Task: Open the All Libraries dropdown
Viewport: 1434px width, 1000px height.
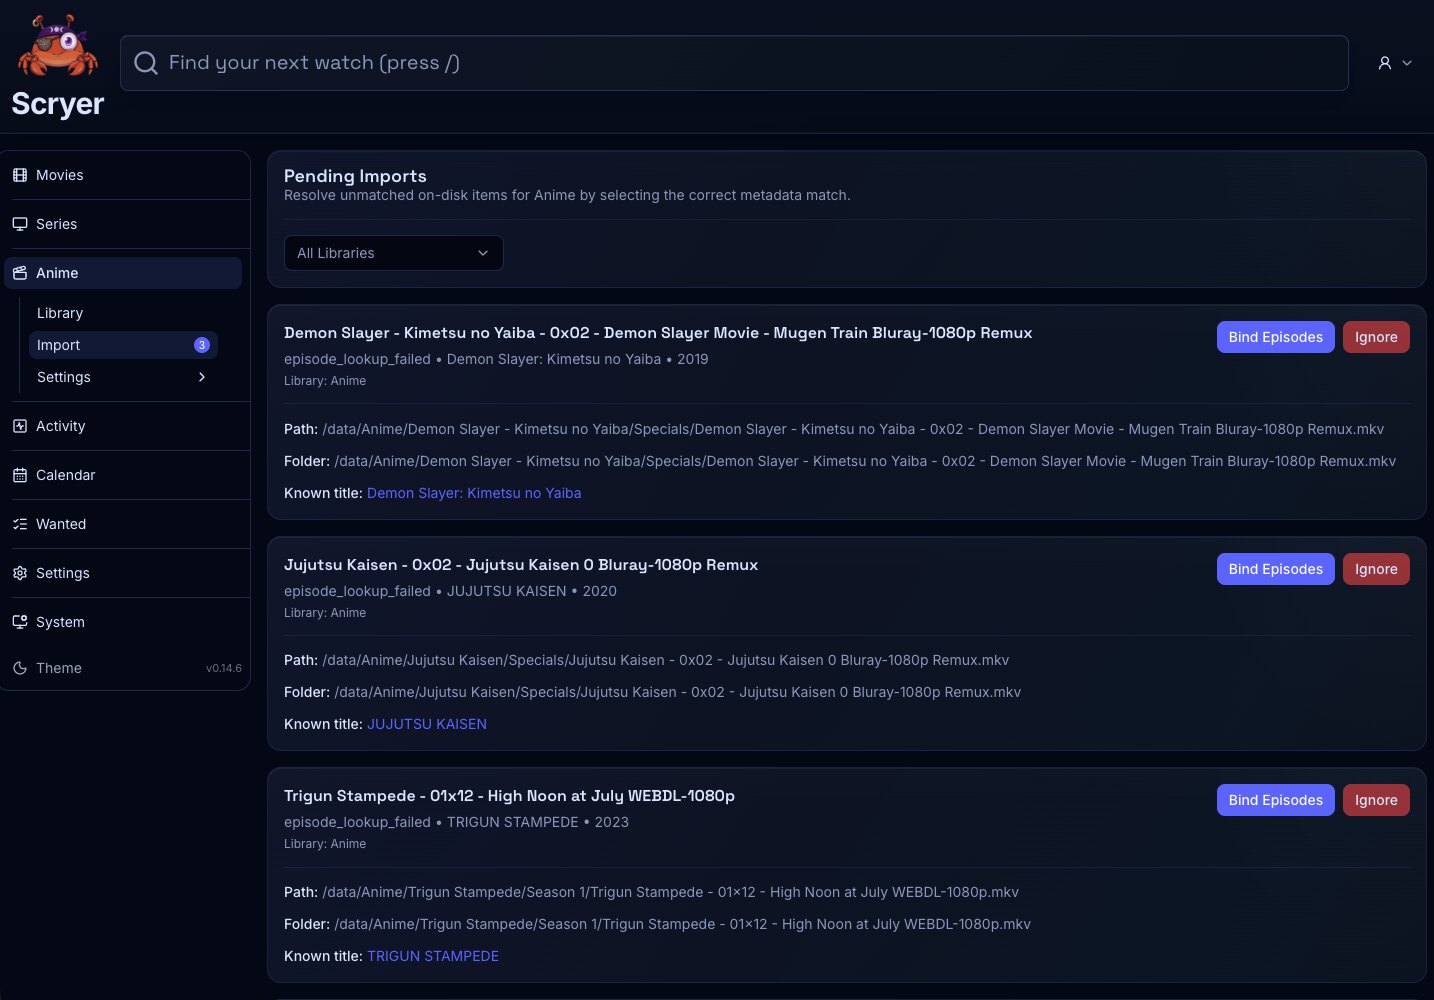Action: [393, 253]
